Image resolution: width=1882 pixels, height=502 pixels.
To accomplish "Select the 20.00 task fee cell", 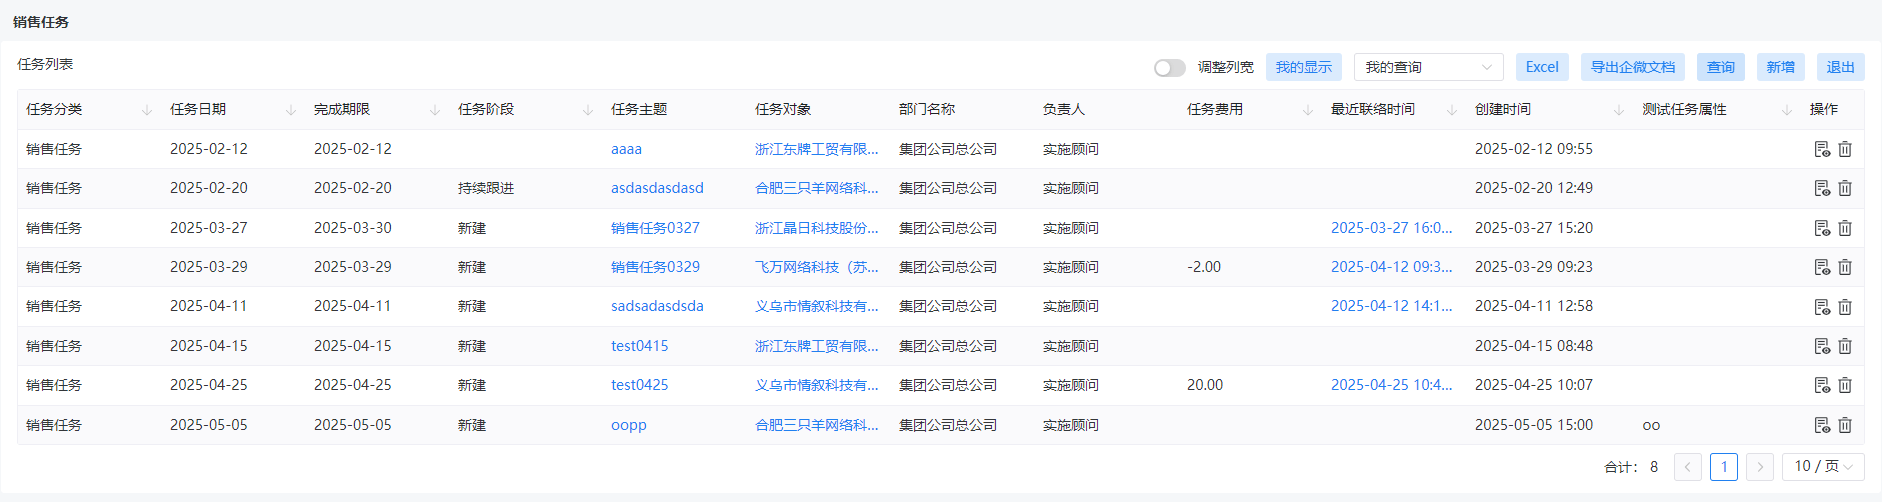I will click(1205, 385).
